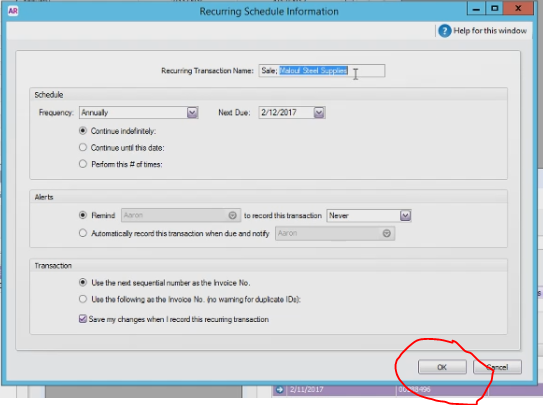Open the Remind user Aaron dropdown arrow
Screen dimensions: 543x405
[x=232, y=215]
